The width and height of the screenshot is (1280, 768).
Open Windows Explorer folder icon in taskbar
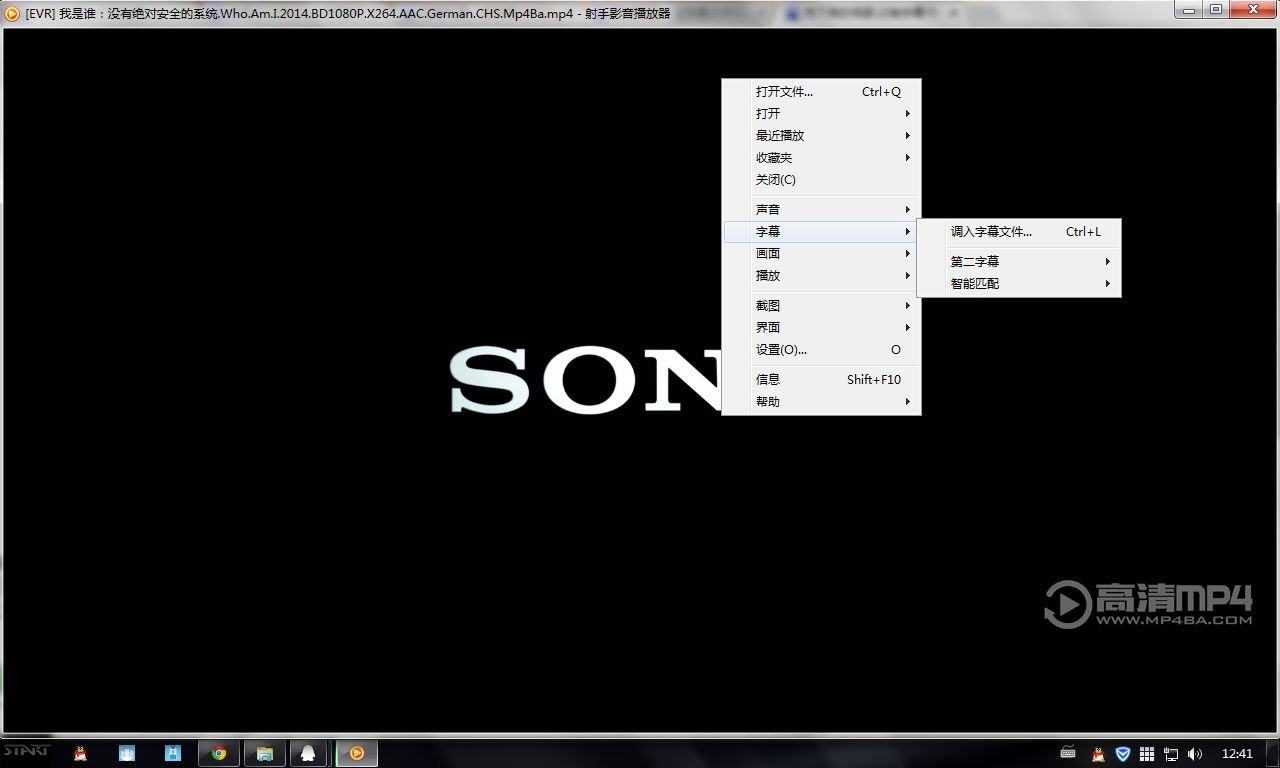(264, 753)
